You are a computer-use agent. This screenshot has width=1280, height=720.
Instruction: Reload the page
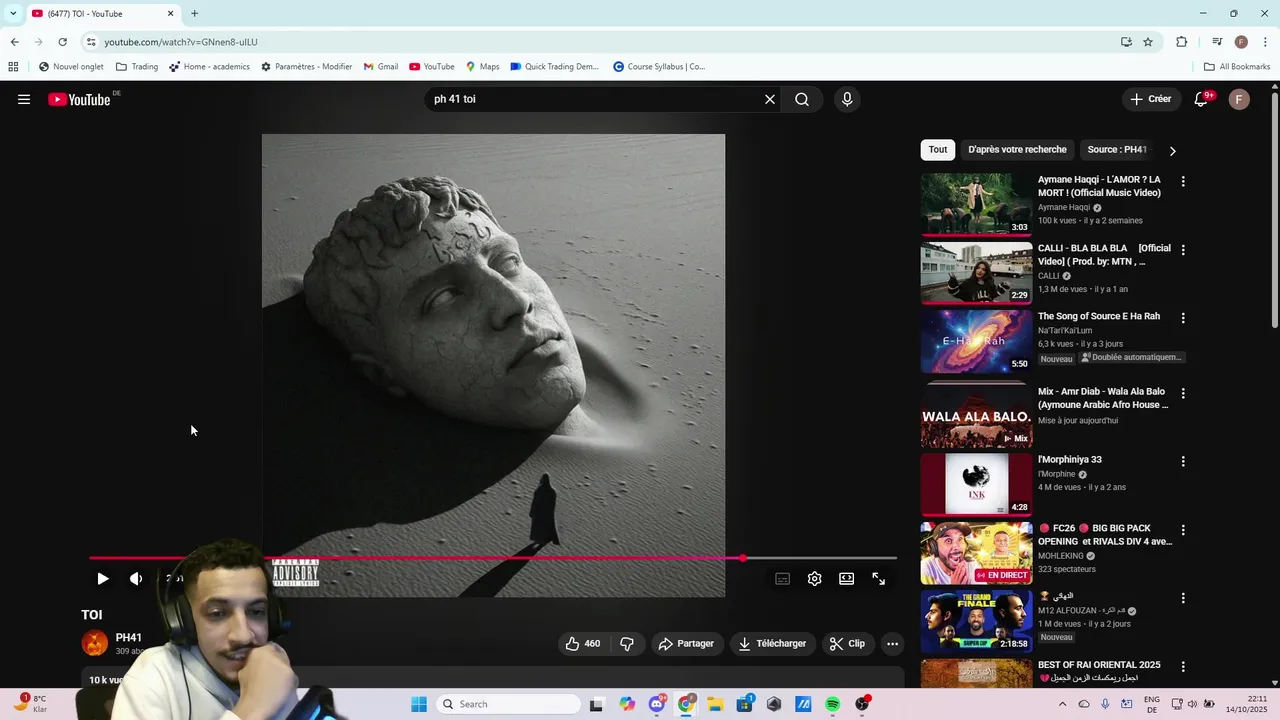(62, 42)
